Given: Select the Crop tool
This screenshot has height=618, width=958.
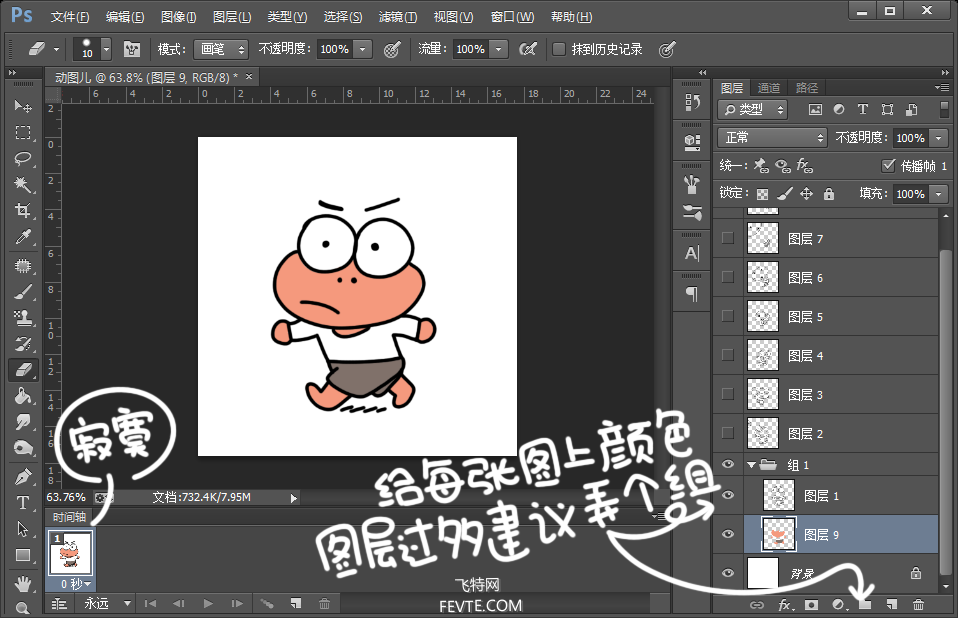Looking at the screenshot, I should pos(23,211).
